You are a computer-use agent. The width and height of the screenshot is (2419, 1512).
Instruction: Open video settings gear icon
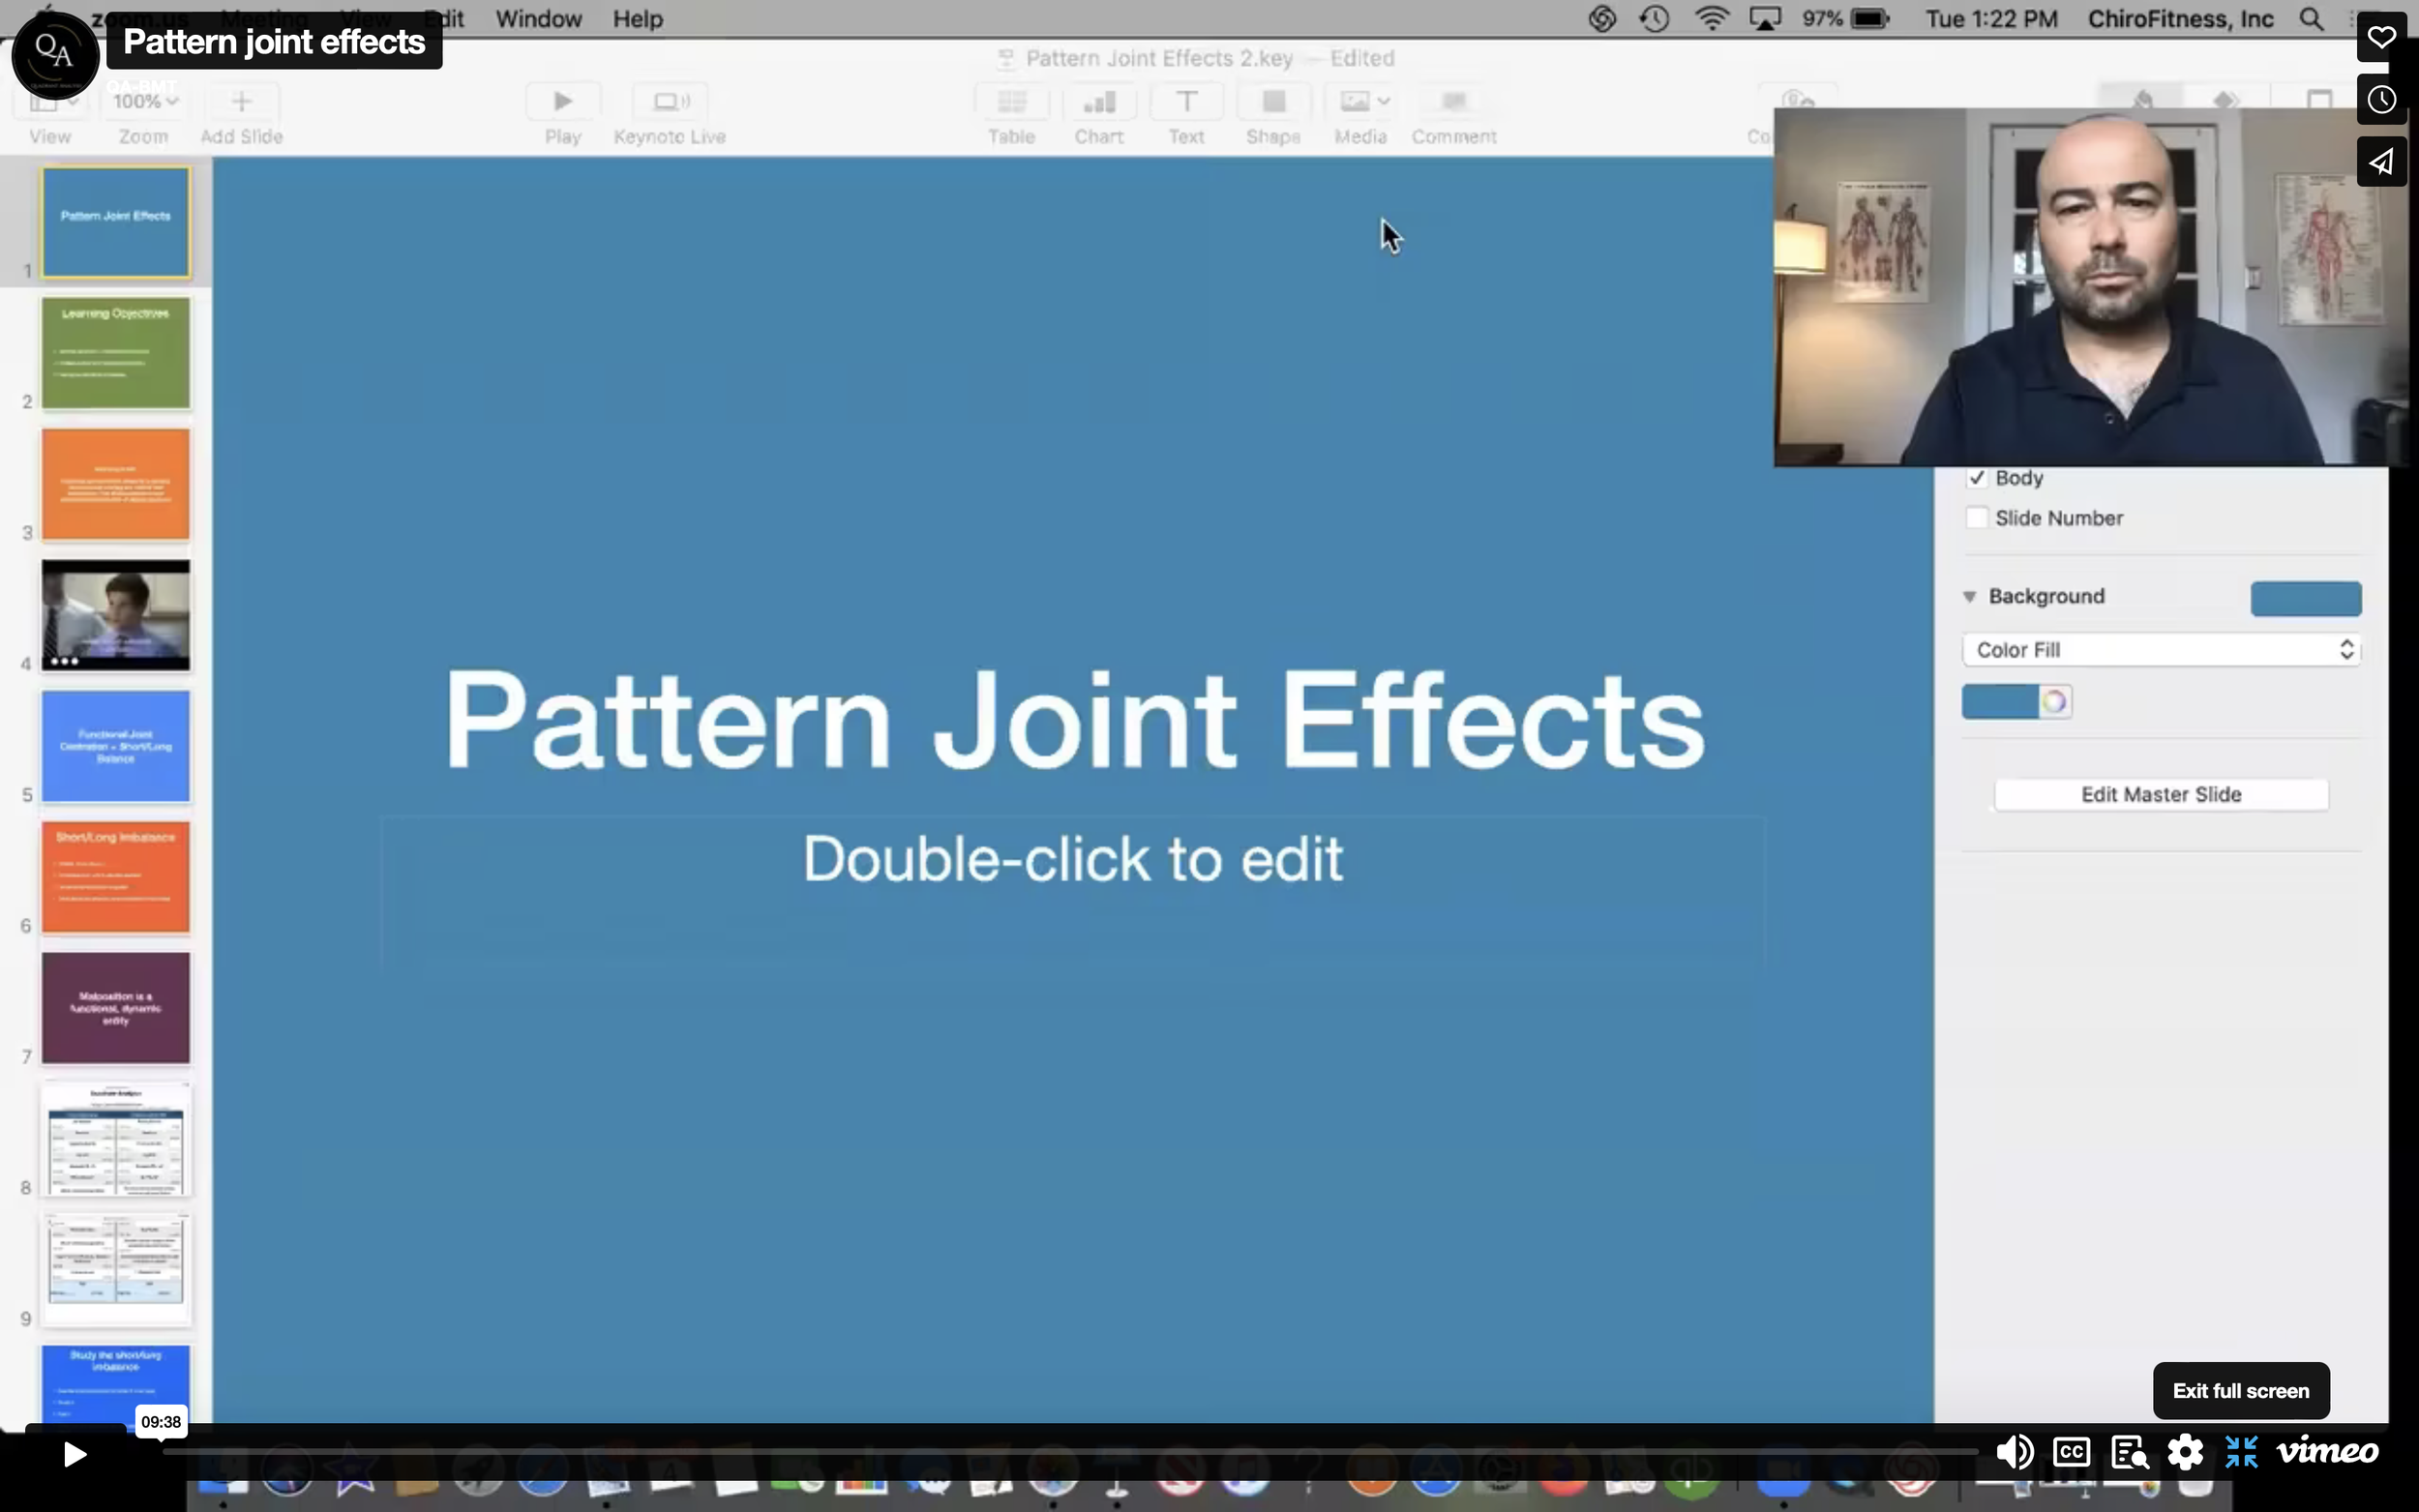2185,1452
